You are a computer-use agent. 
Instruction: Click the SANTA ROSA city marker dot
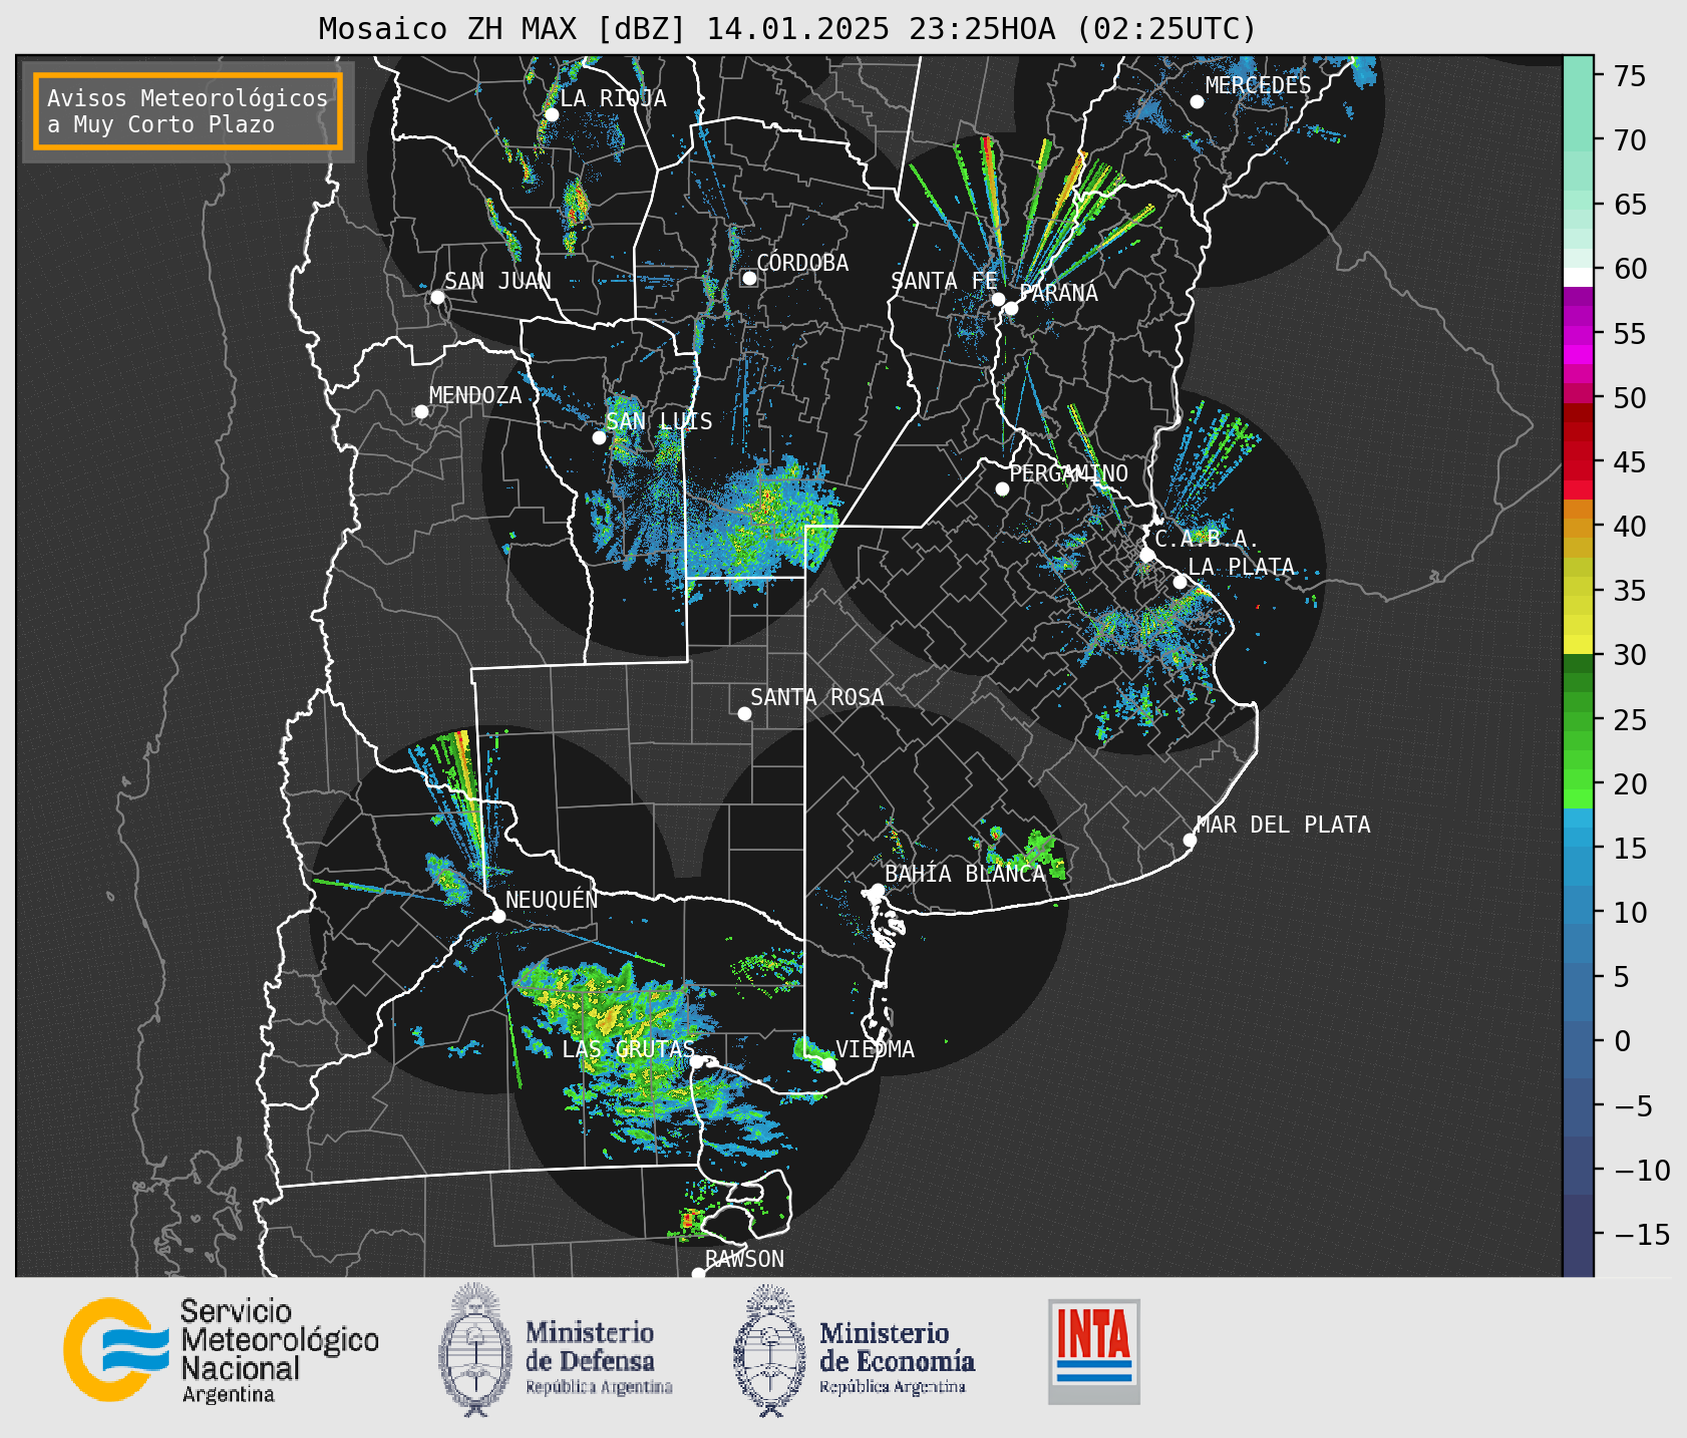coord(744,714)
